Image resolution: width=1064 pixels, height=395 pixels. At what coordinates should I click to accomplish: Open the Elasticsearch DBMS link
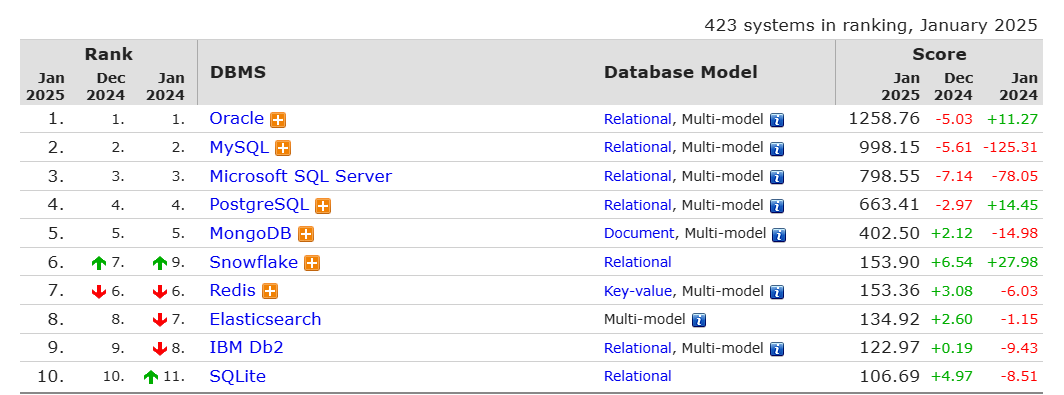(265, 319)
